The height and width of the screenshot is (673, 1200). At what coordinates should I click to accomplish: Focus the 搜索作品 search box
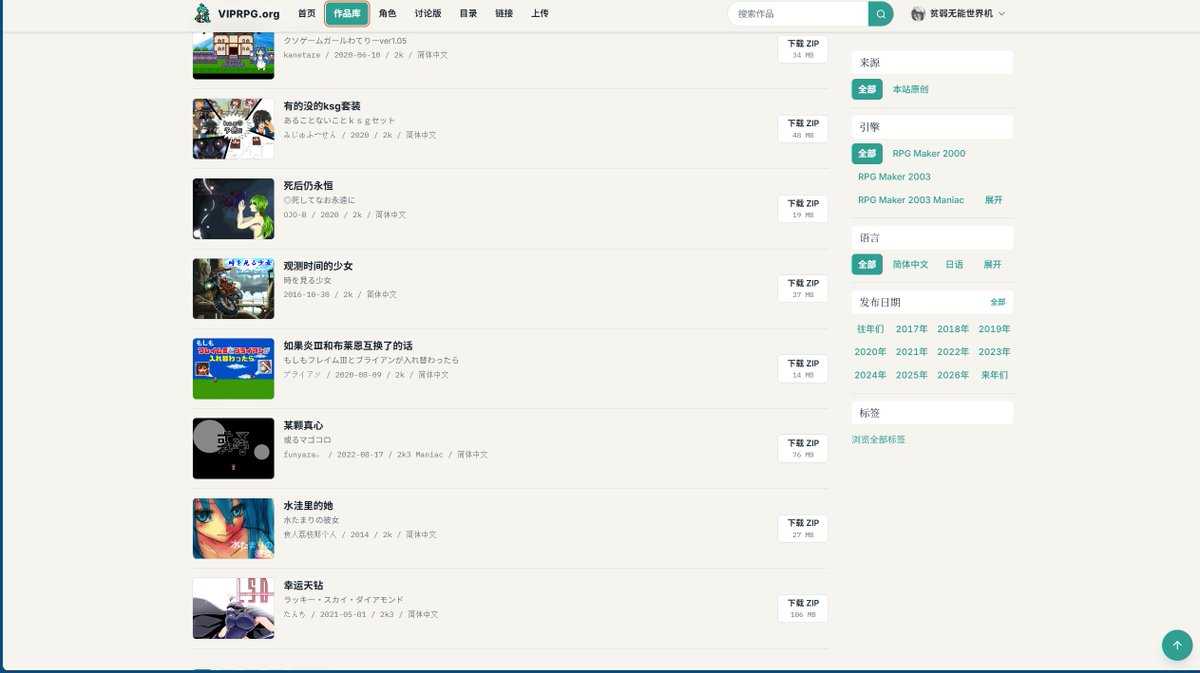(798, 14)
